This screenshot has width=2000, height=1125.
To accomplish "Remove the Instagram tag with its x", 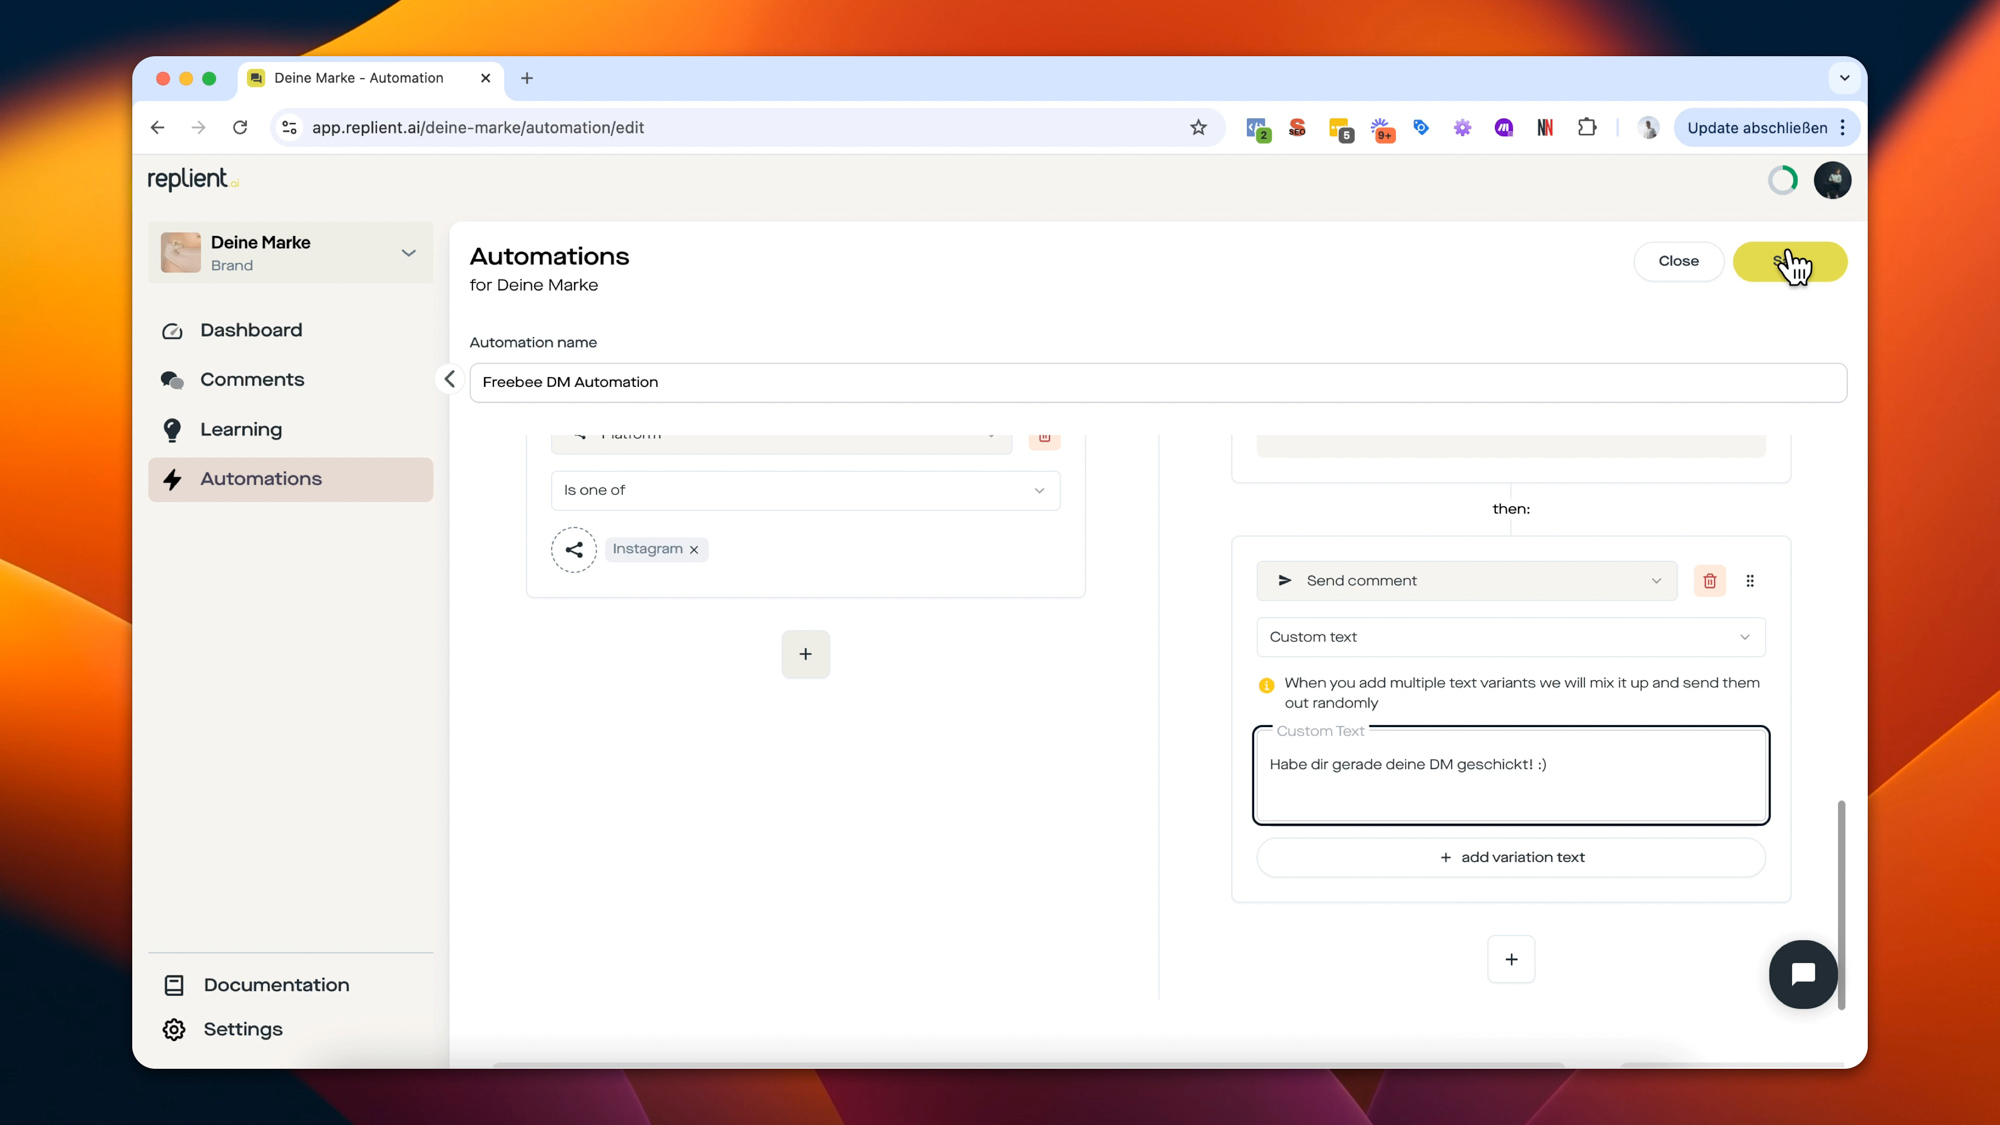I will click(694, 550).
